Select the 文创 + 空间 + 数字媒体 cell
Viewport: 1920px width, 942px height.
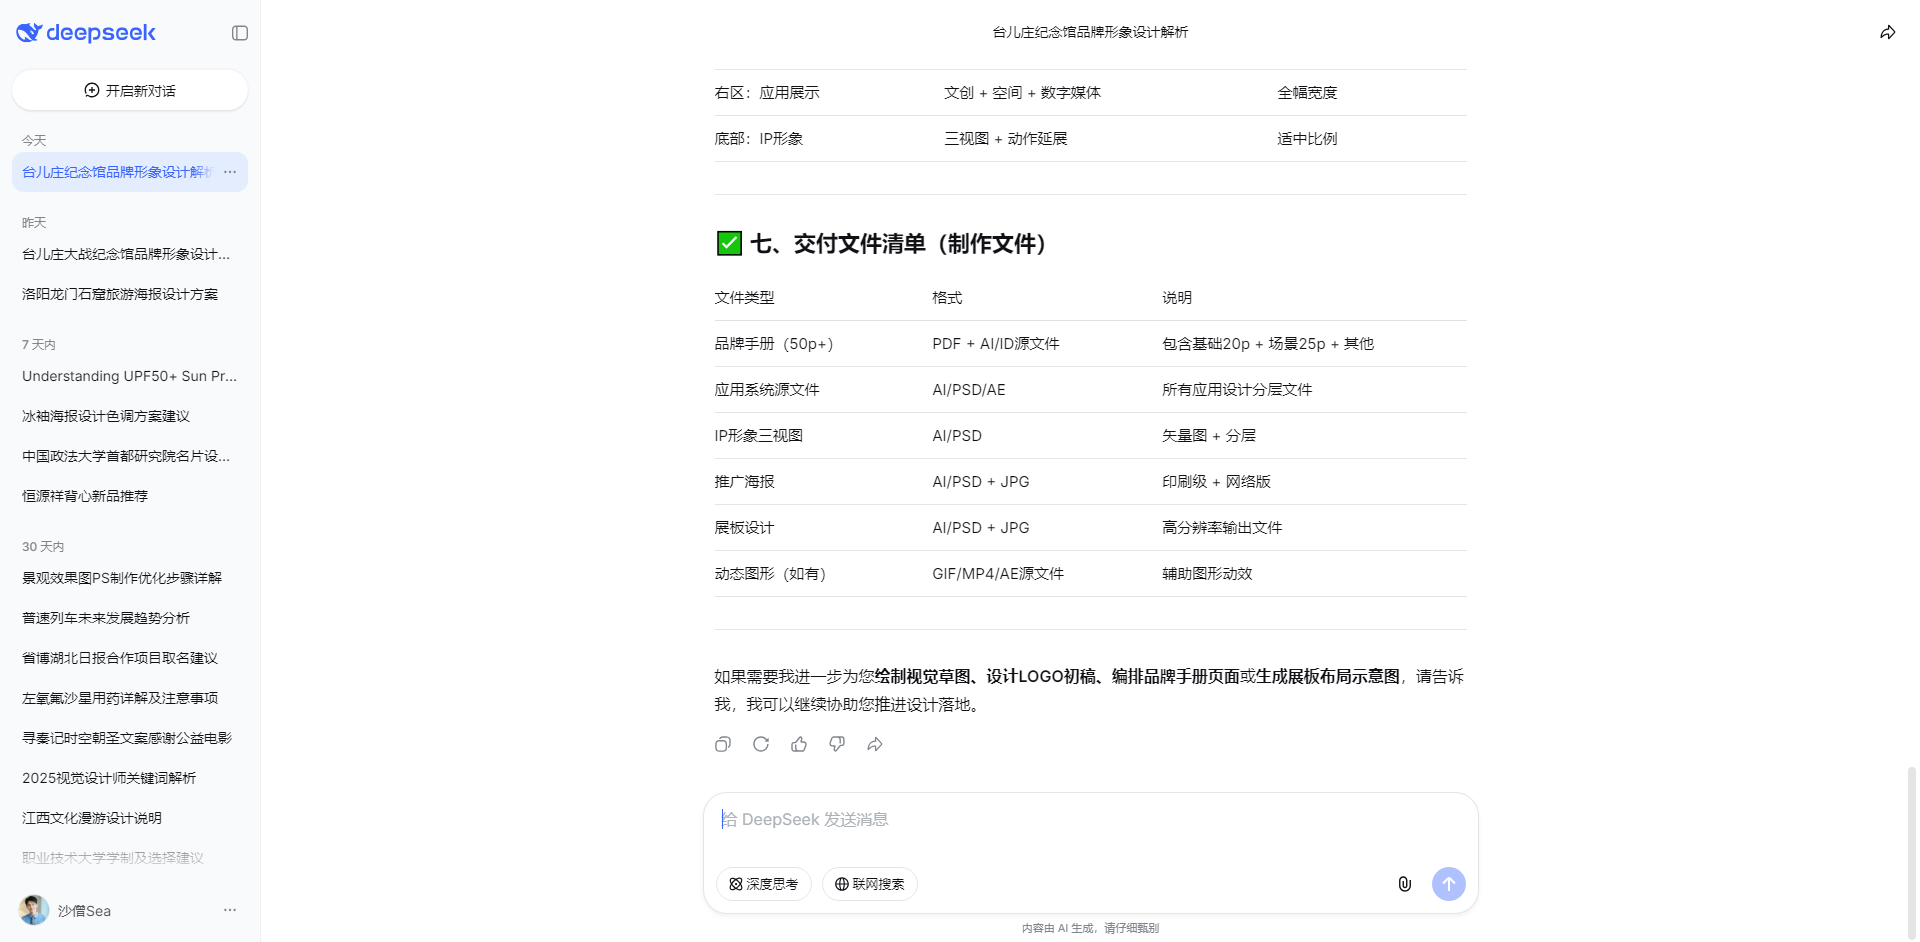[1022, 93]
